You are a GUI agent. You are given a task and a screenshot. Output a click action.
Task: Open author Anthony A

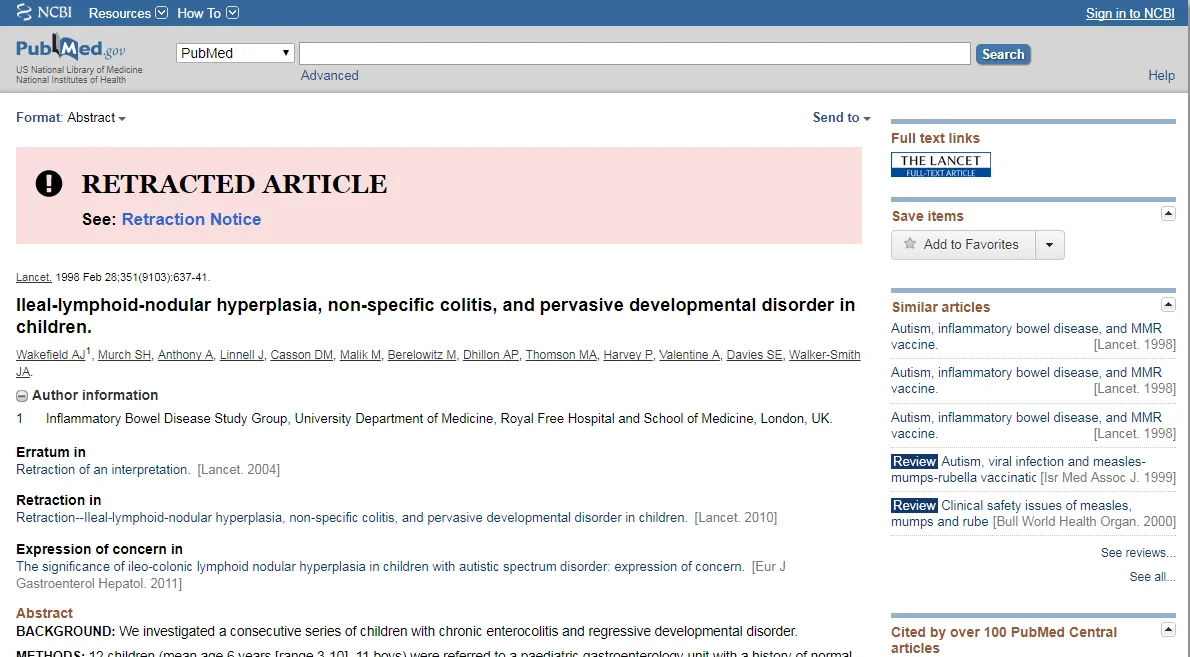coord(185,354)
